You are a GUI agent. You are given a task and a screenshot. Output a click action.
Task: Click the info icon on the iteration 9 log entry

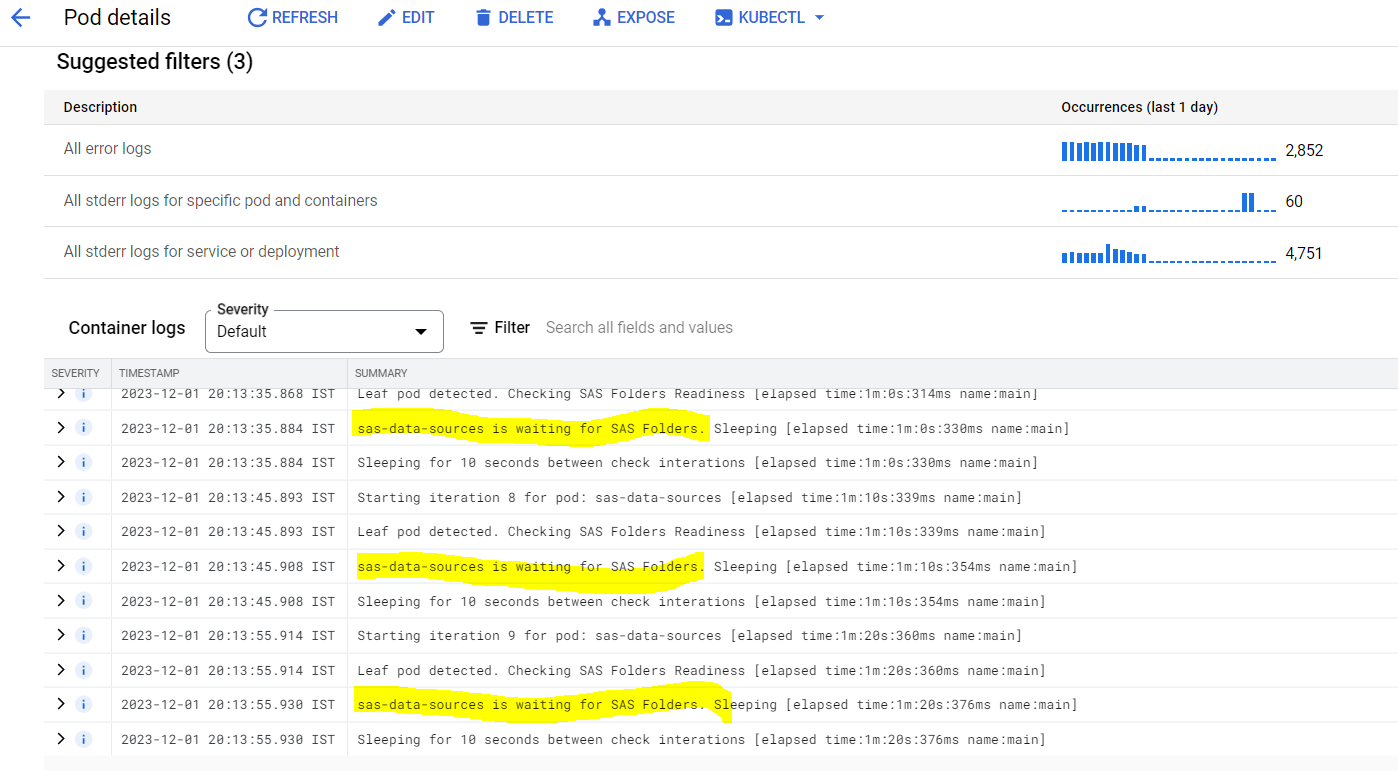(83, 635)
